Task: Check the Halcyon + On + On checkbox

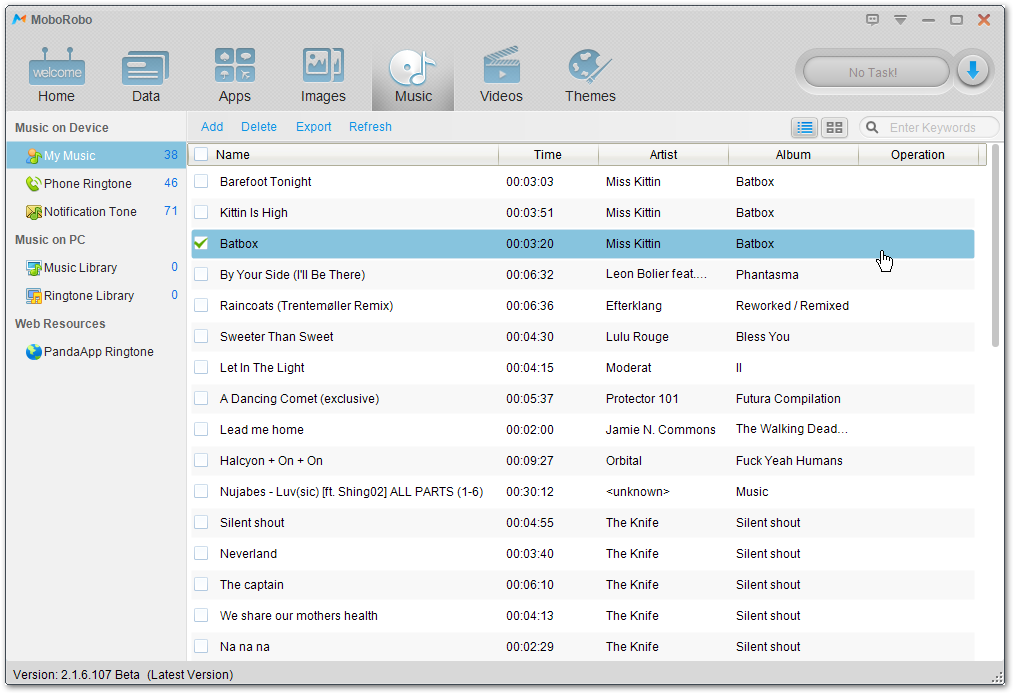Action: point(201,461)
